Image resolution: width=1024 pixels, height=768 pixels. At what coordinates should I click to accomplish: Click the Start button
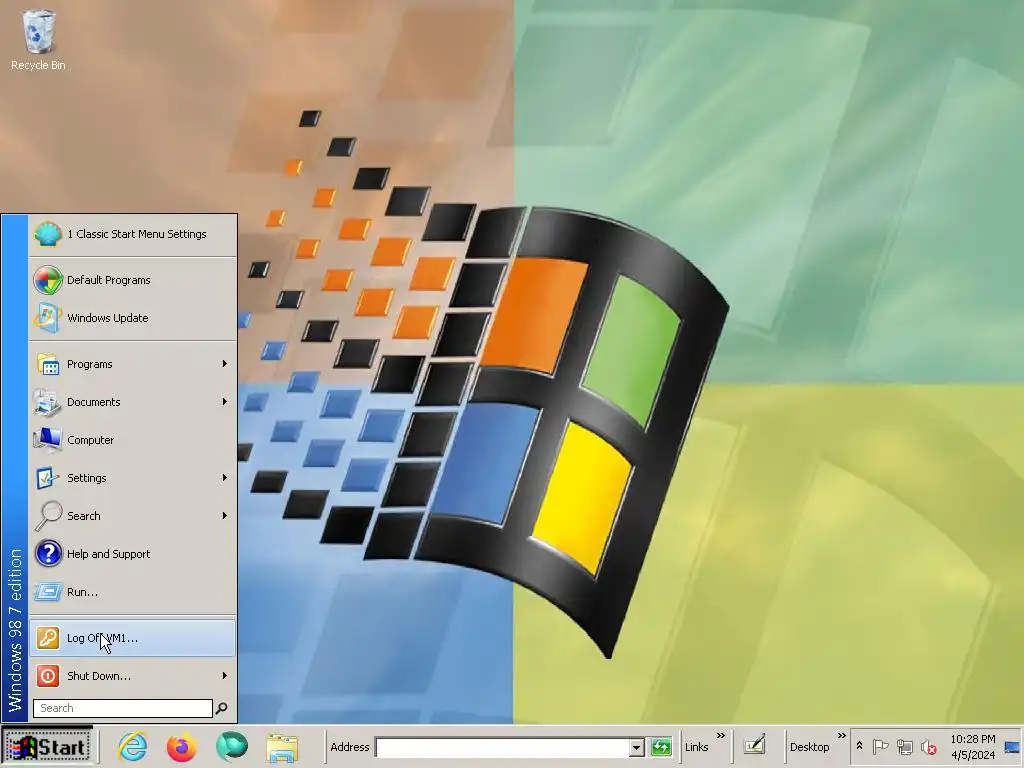[x=48, y=746]
